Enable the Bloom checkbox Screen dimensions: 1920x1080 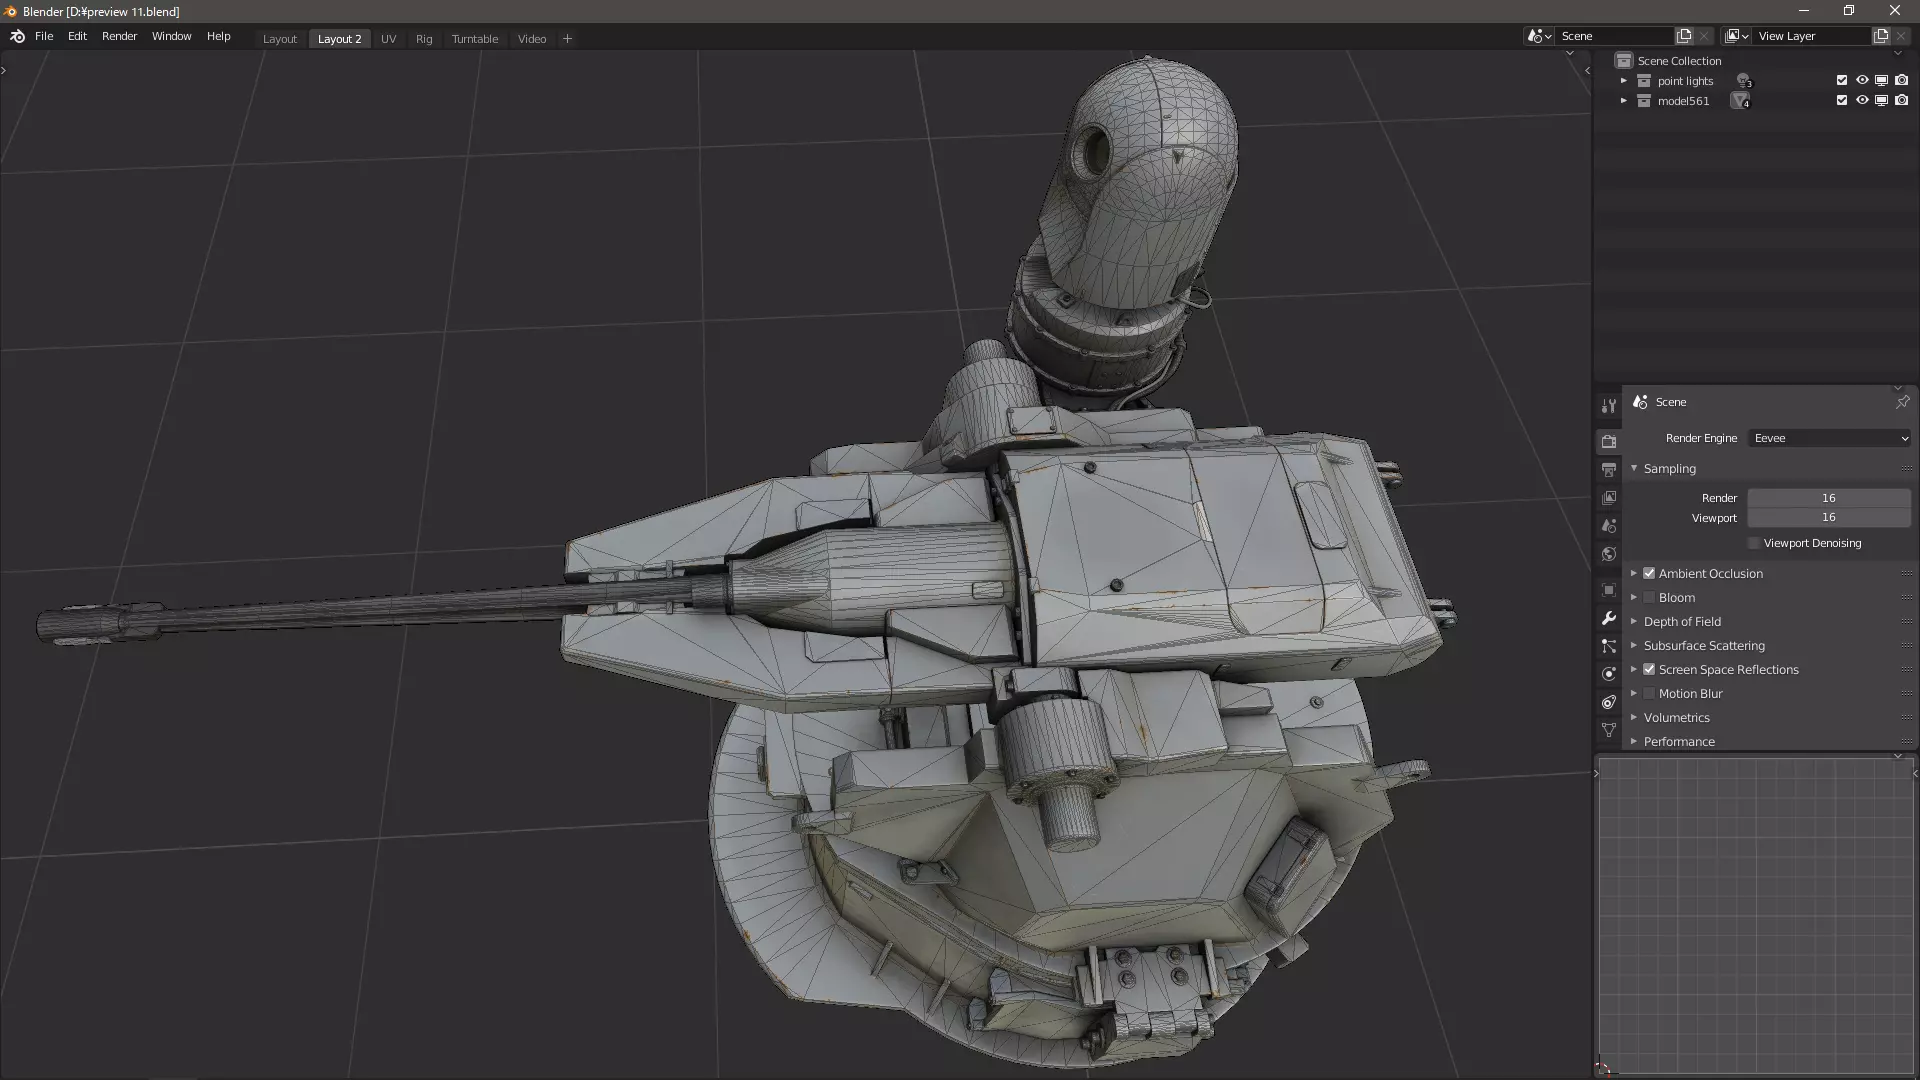click(1649, 597)
